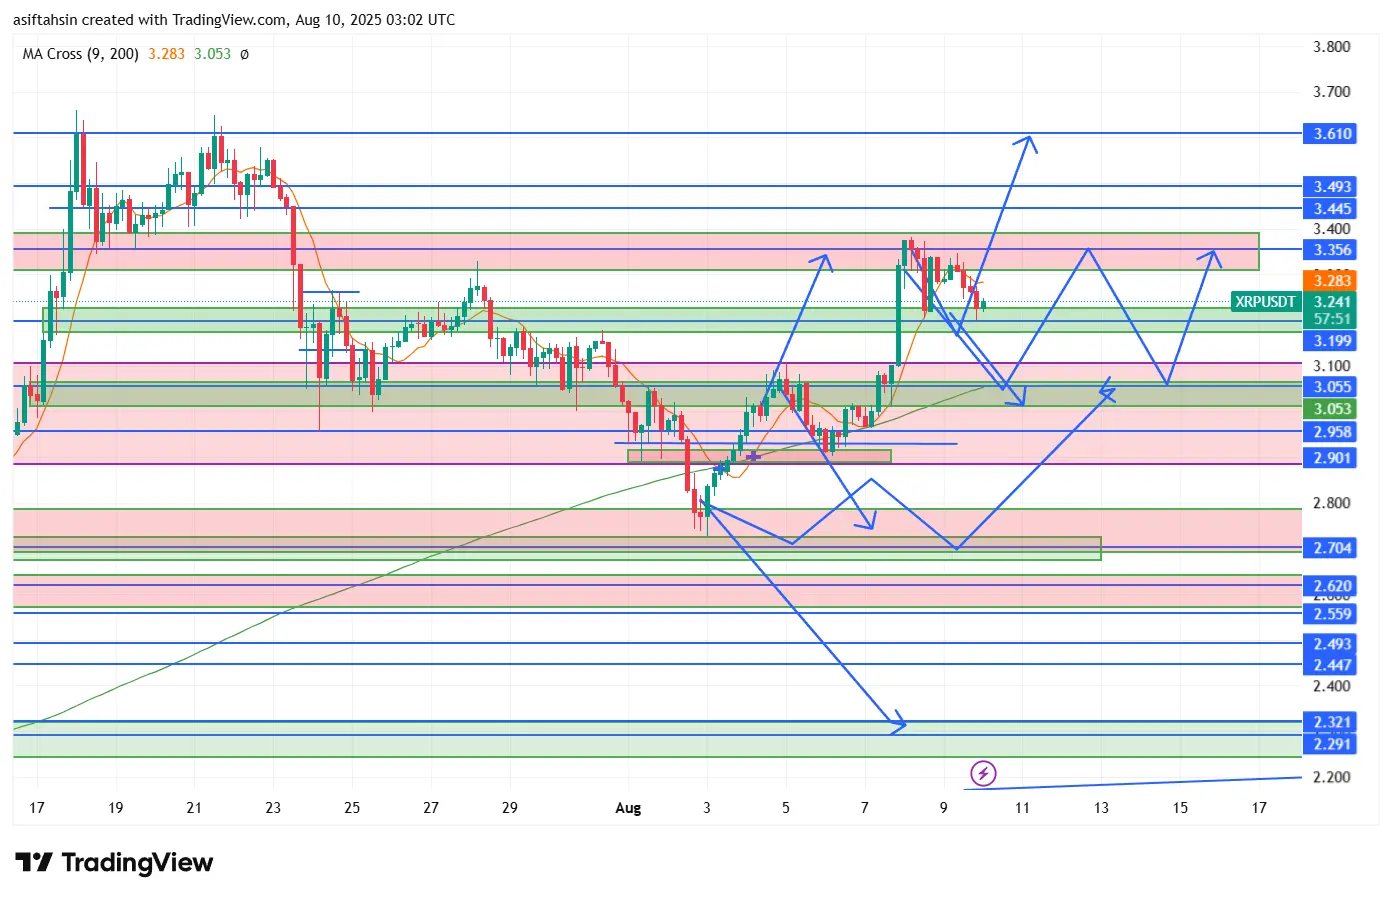The height and width of the screenshot is (900, 1392).
Task: Select the 2.291 price label
Action: click(1329, 744)
